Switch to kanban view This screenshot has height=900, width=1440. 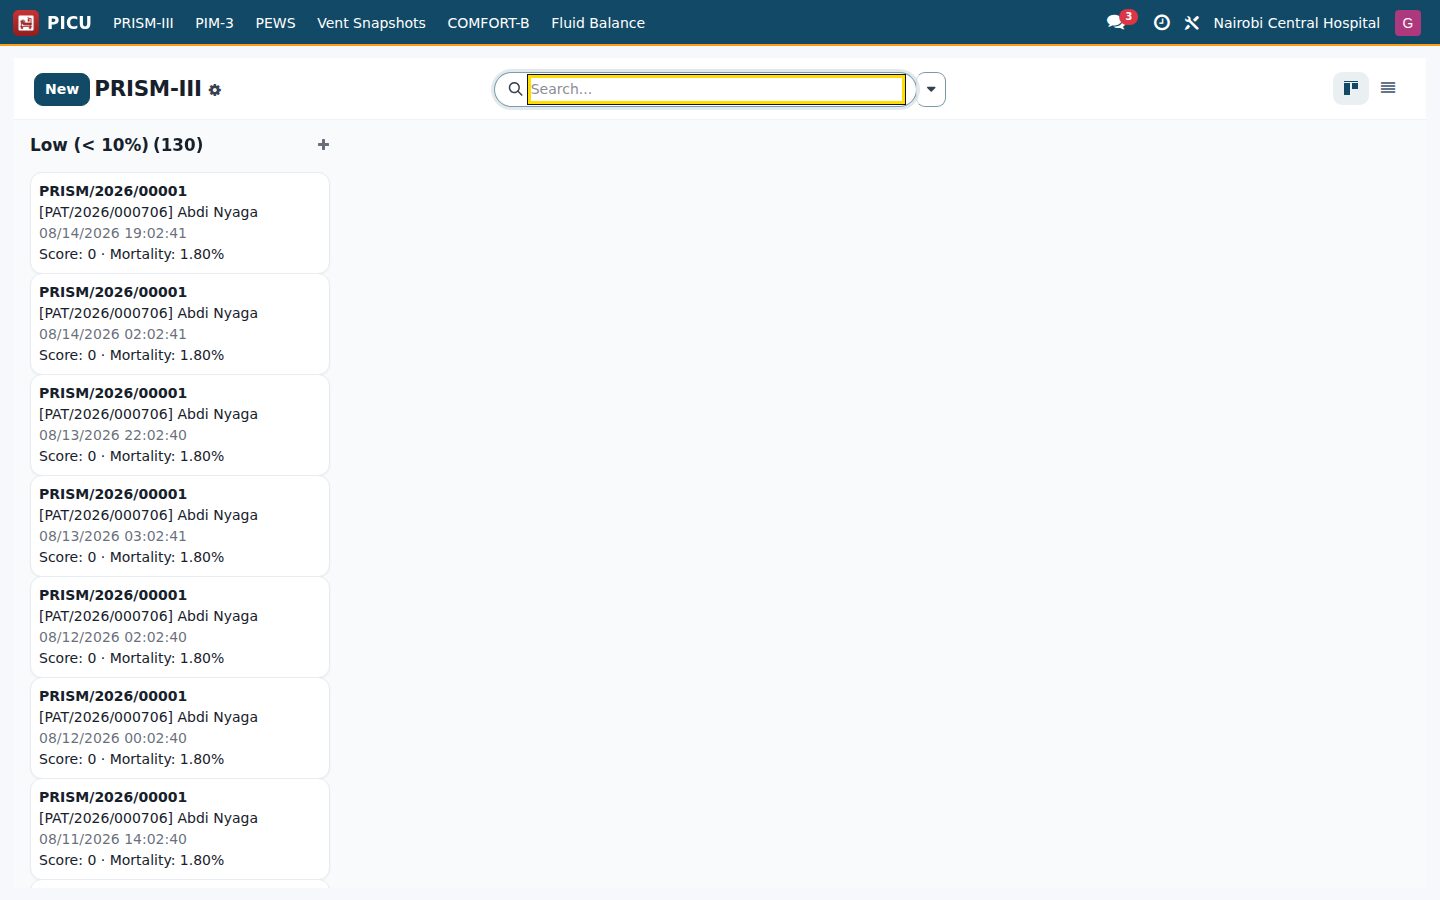click(1351, 88)
